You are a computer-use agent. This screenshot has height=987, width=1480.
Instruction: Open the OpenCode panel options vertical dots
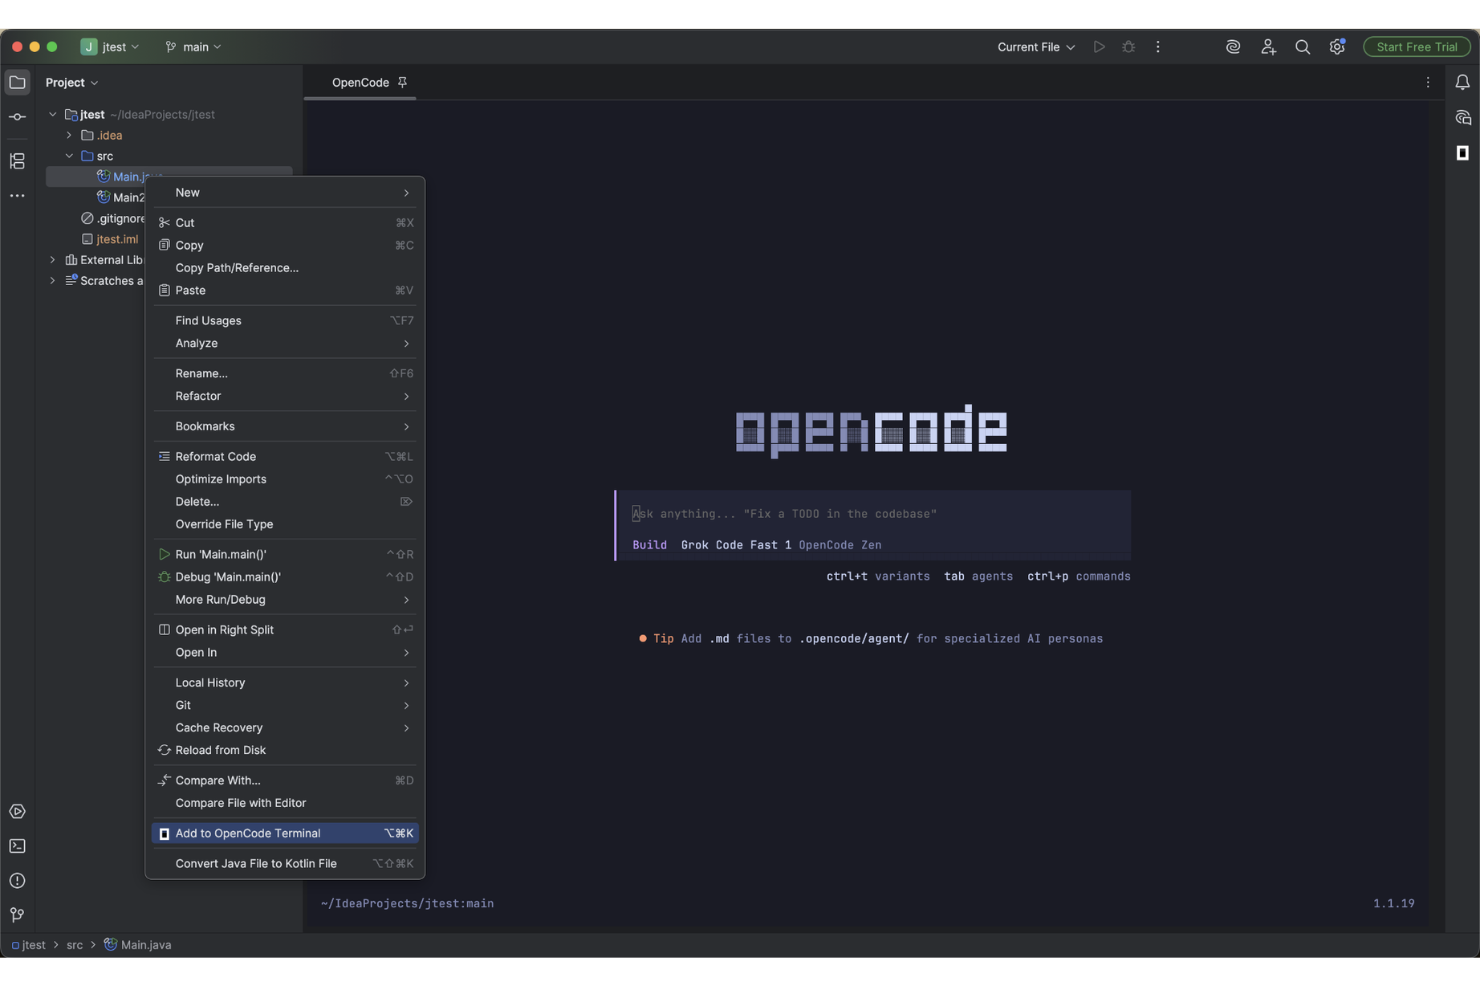[x=1428, y=82]
